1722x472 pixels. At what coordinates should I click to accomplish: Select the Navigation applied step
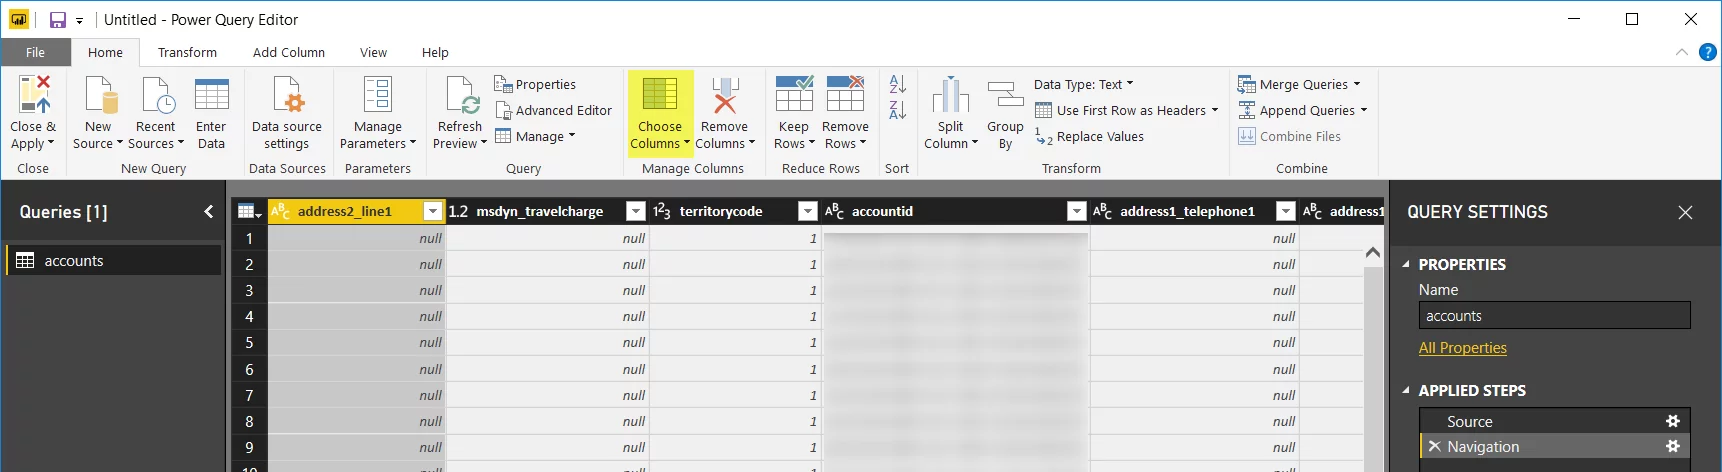(x=1554, y=446)
